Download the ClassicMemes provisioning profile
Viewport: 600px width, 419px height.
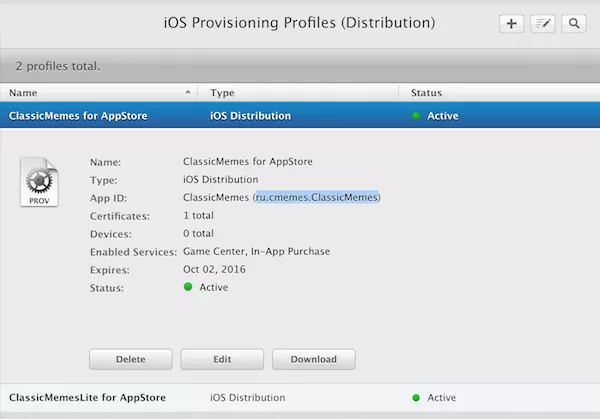click(313, 359)
